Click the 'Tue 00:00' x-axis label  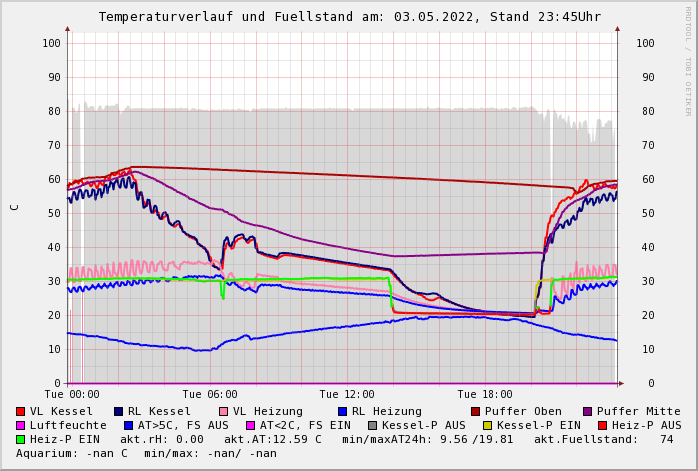click(x=72, y=394)
